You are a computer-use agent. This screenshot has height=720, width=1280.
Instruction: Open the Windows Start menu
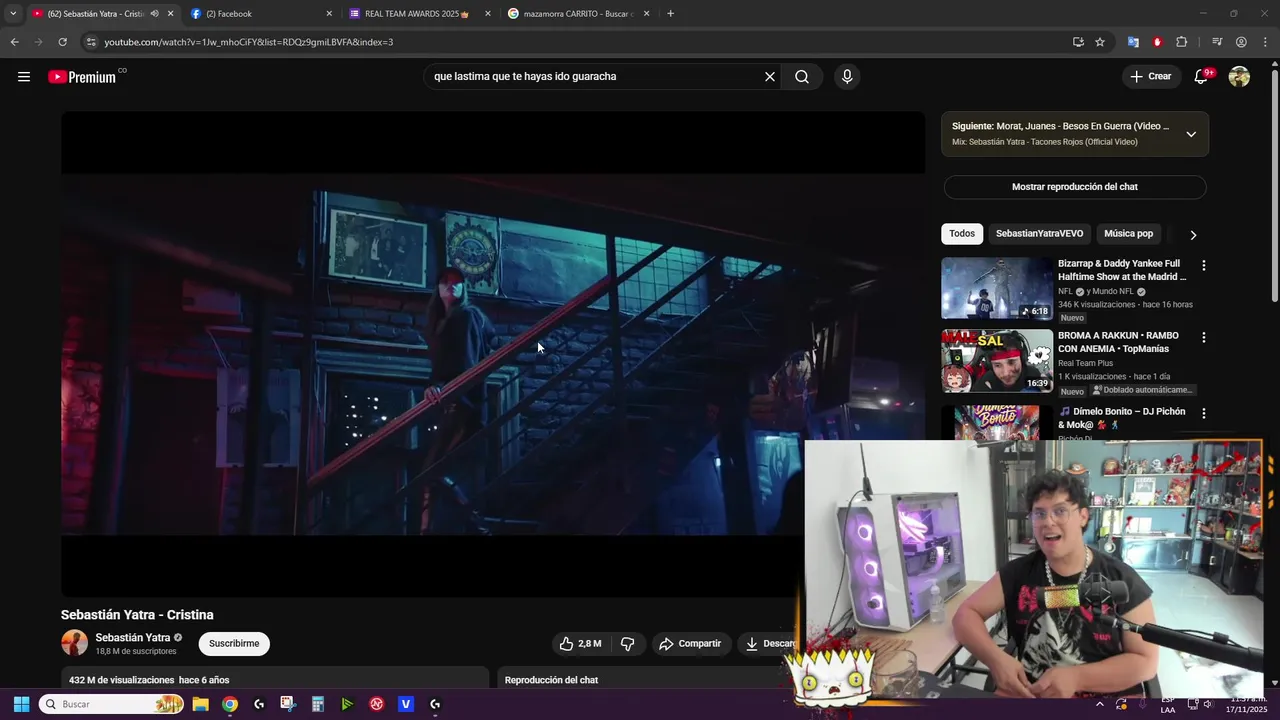pyautogui.click(x=21, y=704)
